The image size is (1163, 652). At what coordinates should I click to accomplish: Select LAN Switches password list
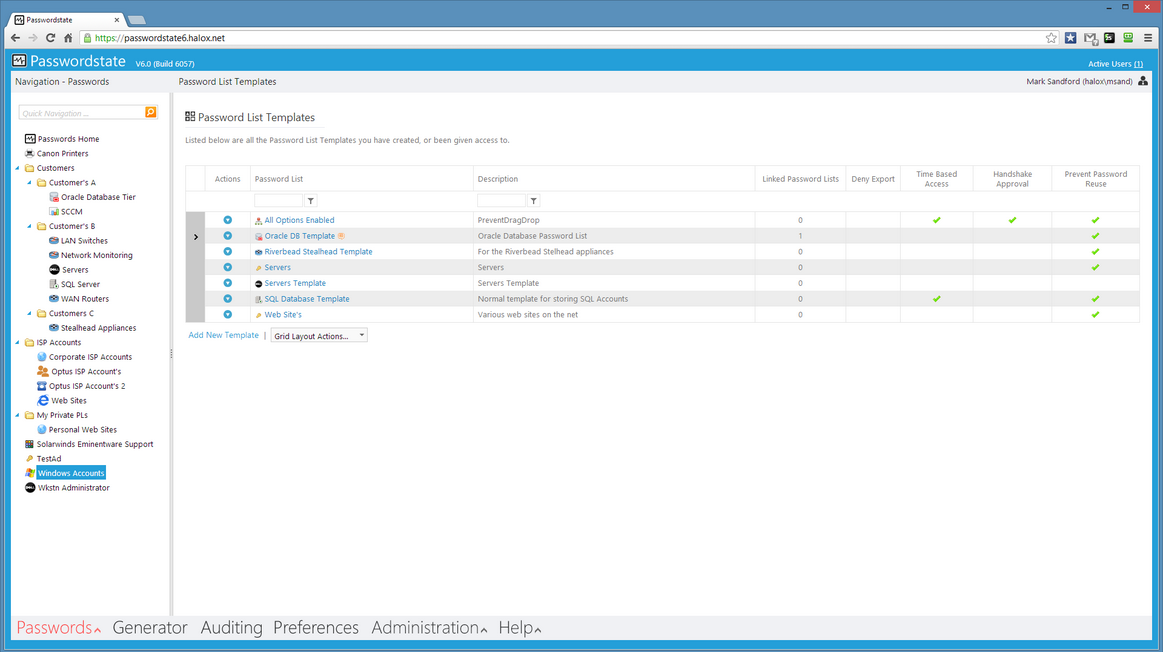click(x=84, y=241)
